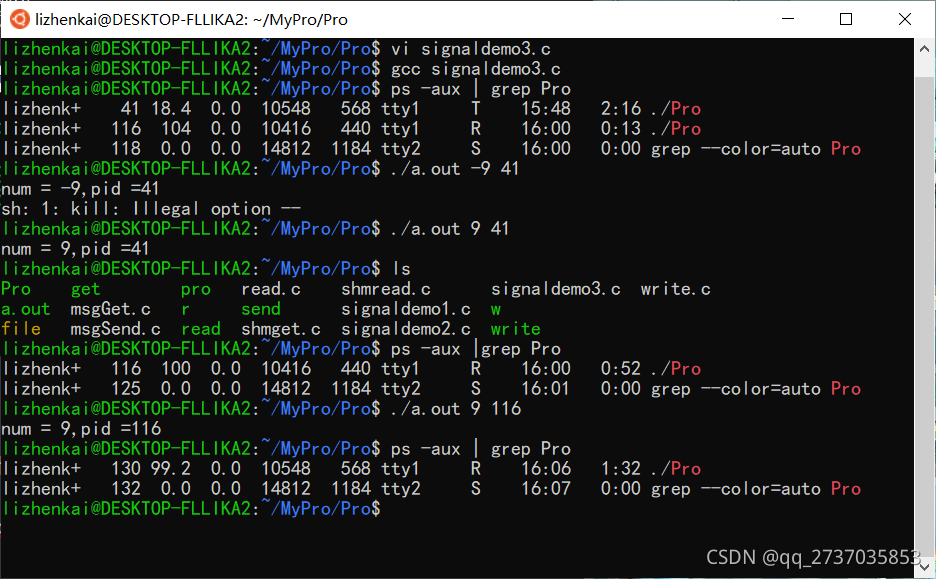This screenshot has width=936, height=579.
Task: Close the terminal window
Action: (904, 19)
